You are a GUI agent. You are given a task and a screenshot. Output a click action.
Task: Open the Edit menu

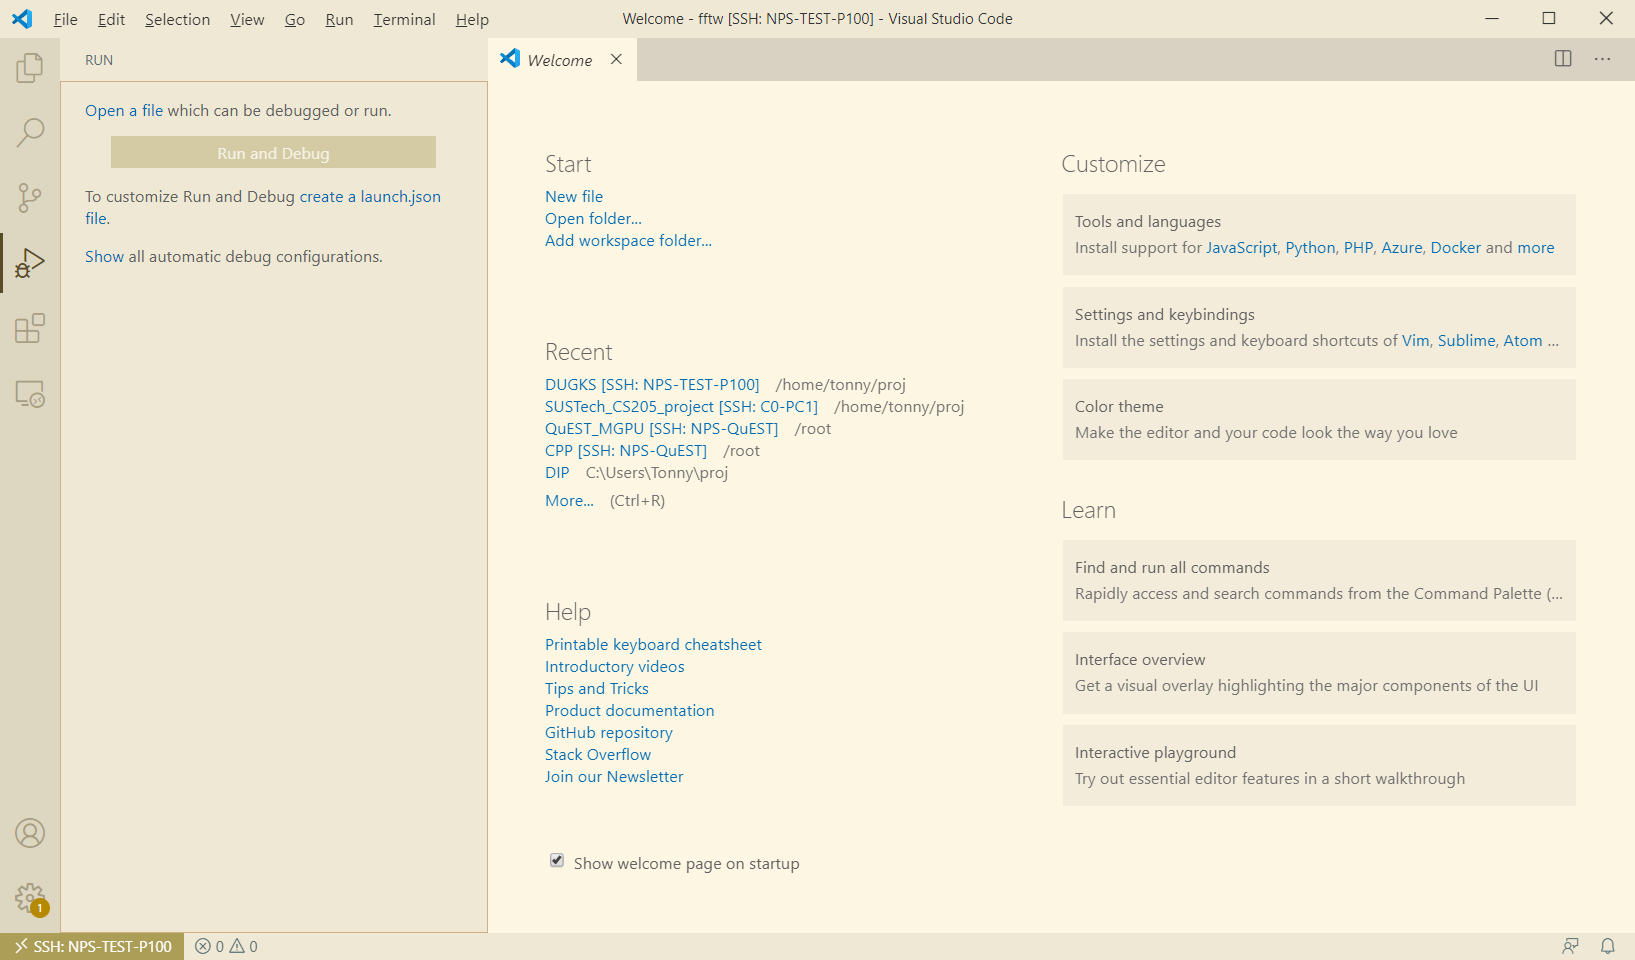(111, 19)
